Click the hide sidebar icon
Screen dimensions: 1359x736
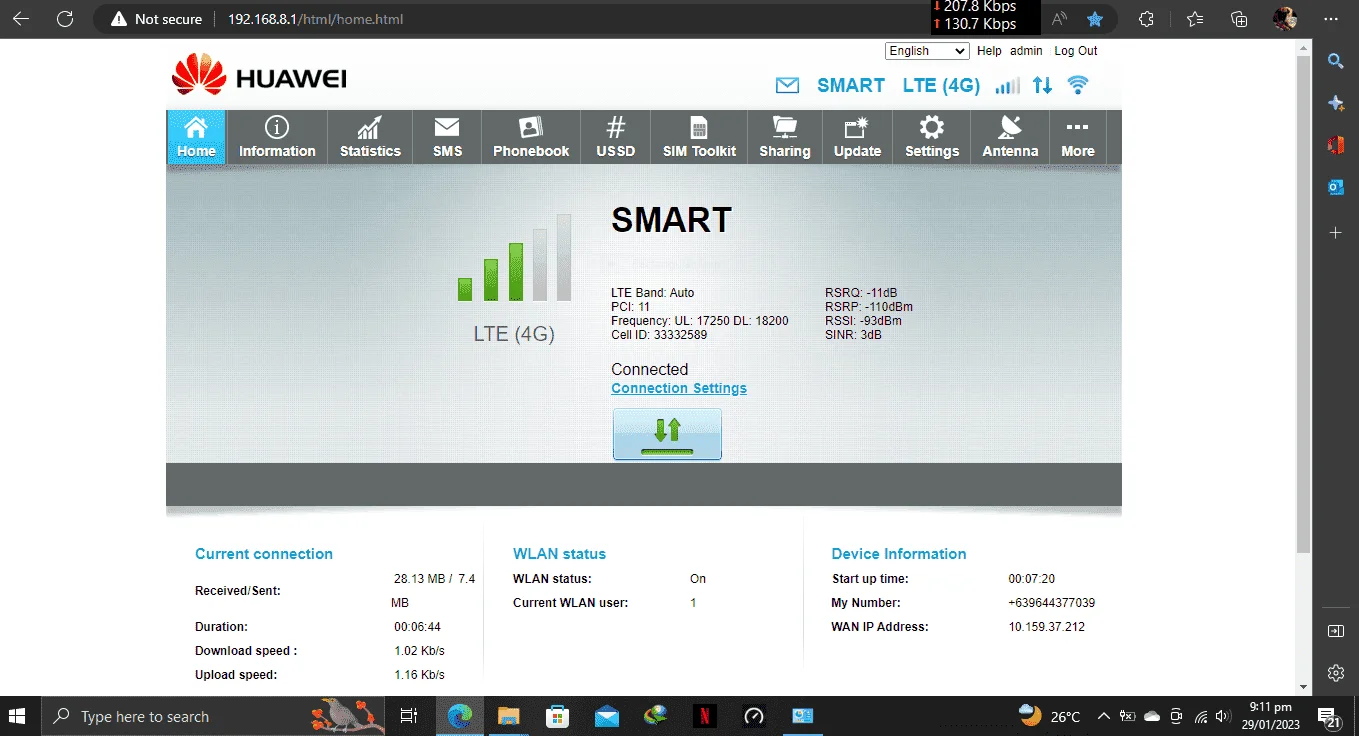click(x=1335, y=631)
